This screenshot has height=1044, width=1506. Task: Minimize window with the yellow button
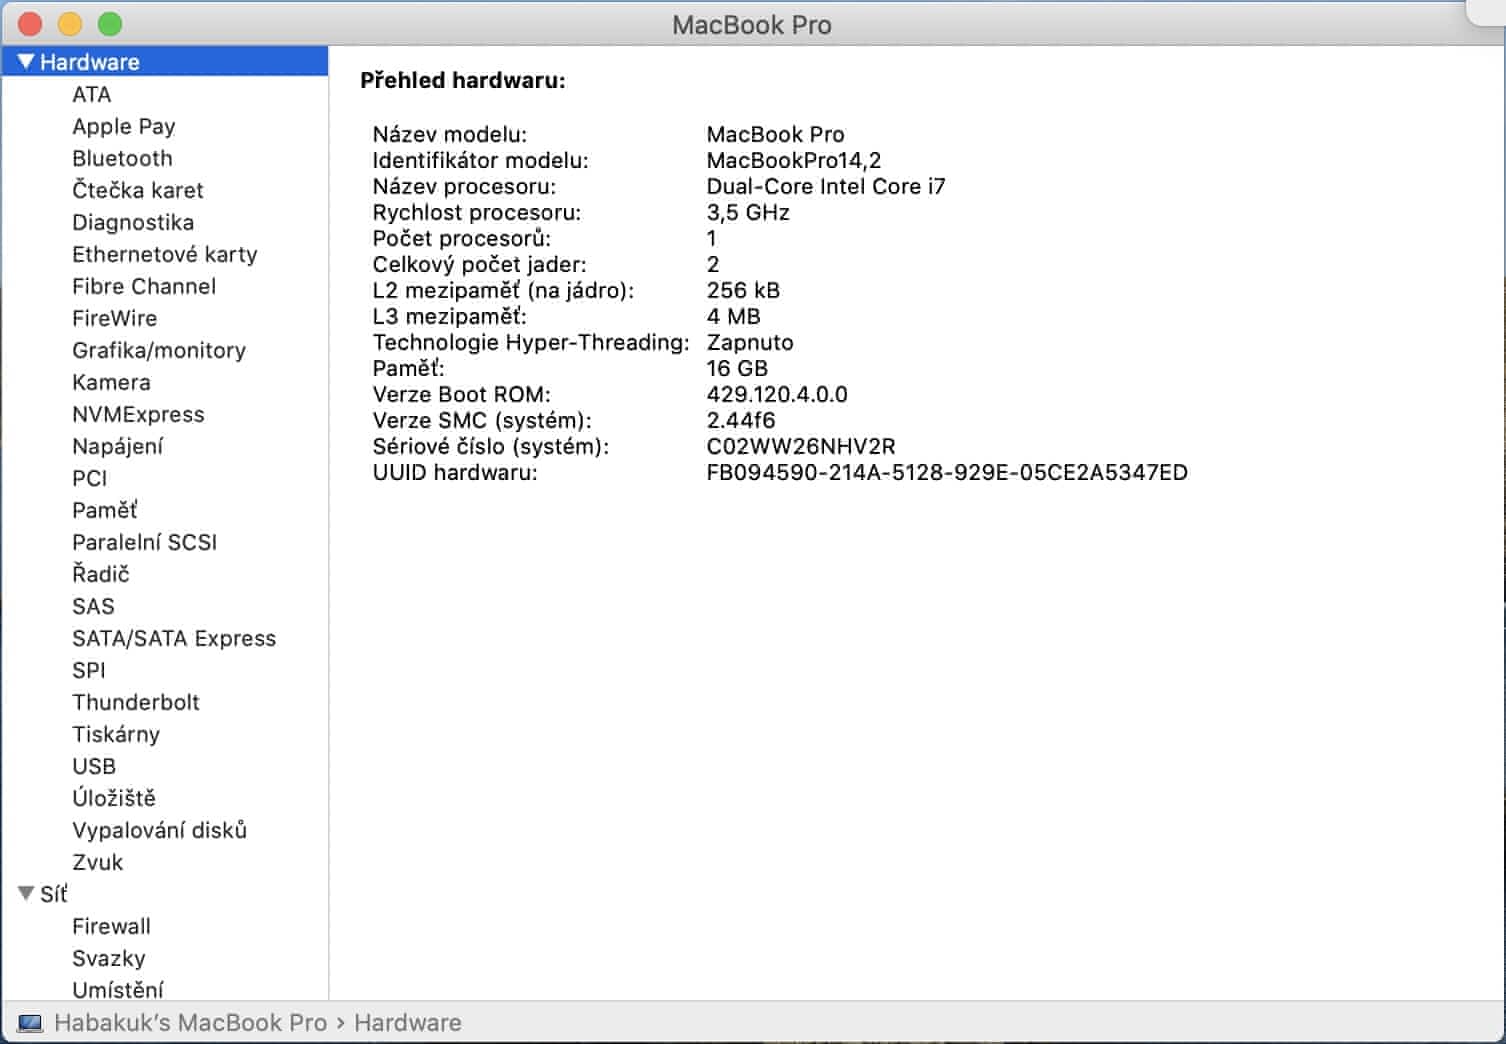70,24
